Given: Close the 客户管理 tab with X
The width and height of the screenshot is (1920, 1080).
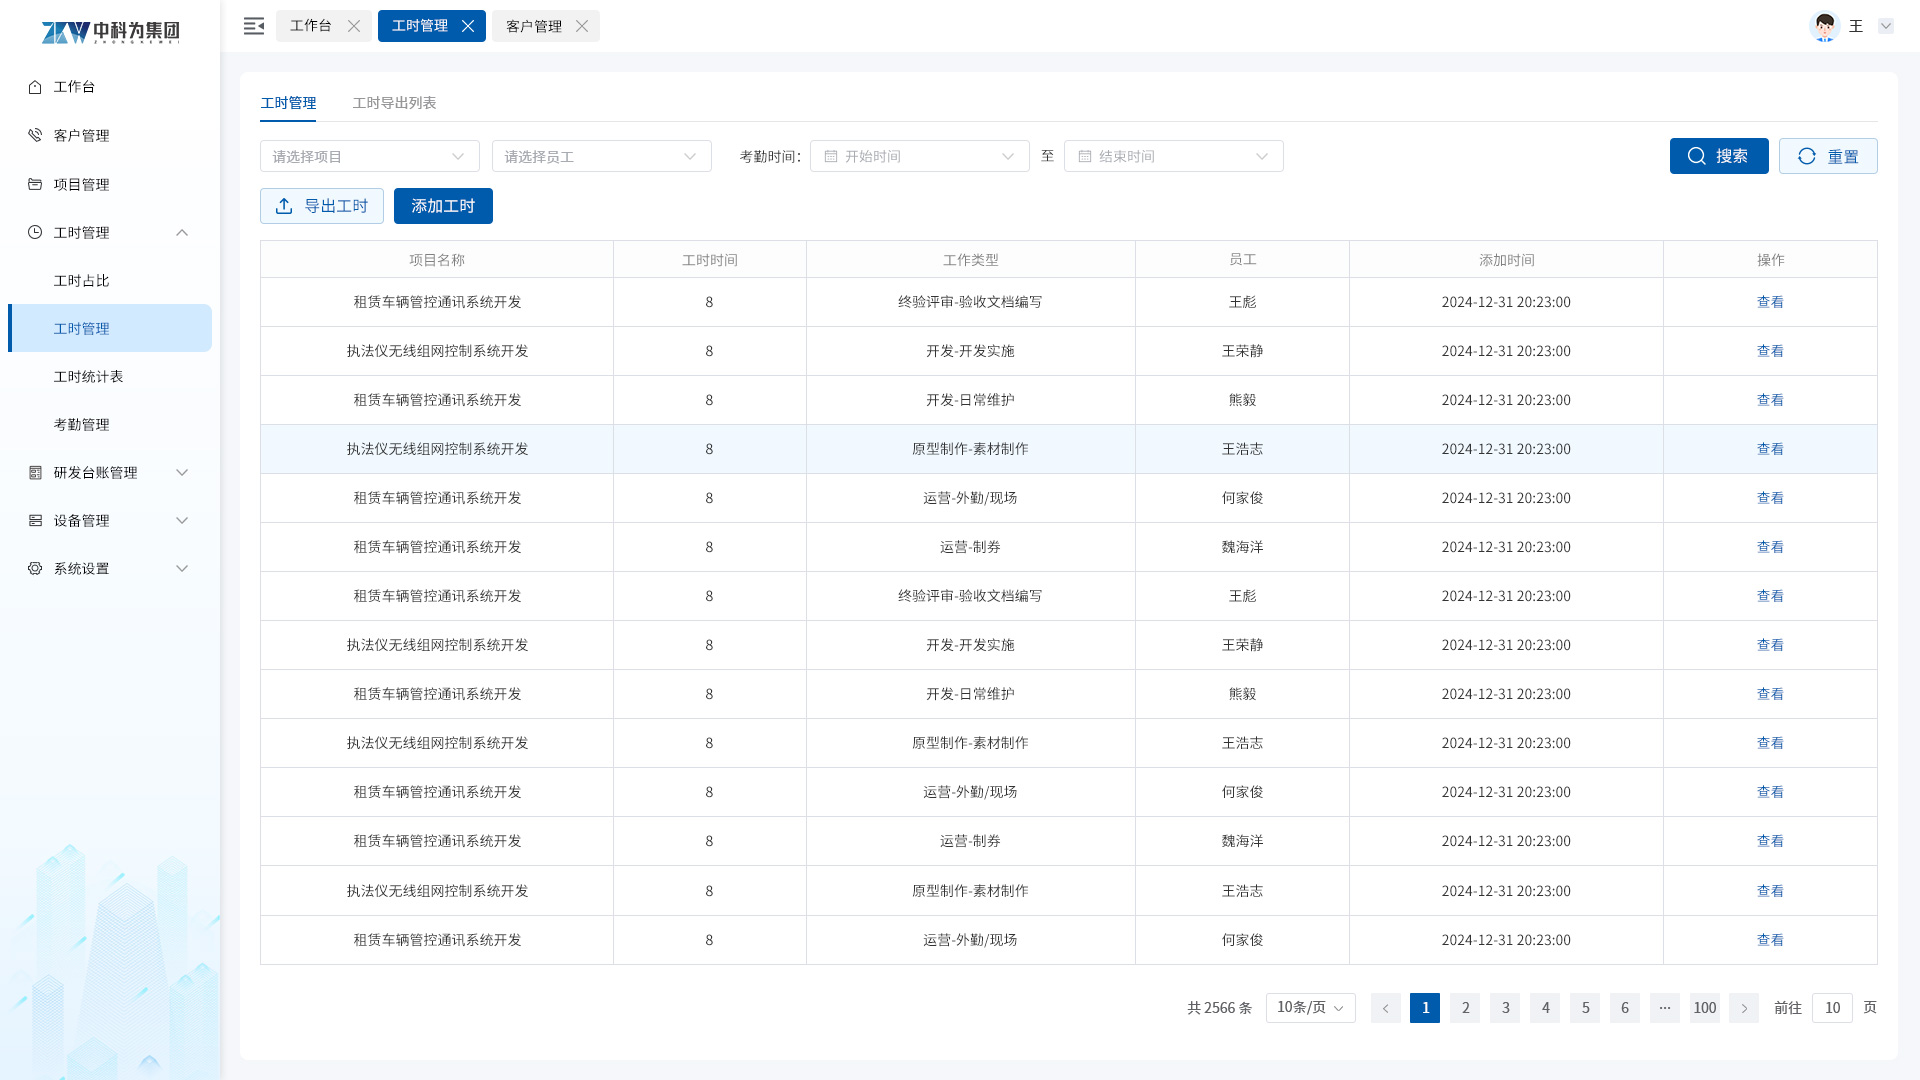Looking at the screenshot, I should point(582,26).
